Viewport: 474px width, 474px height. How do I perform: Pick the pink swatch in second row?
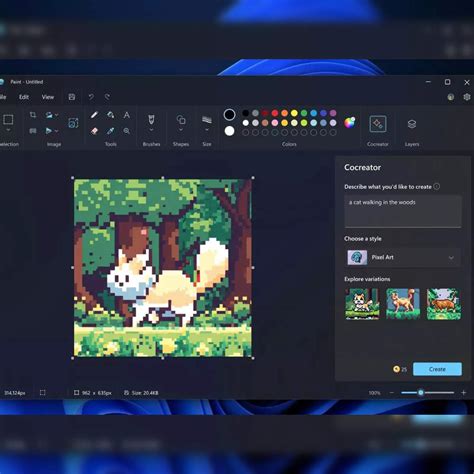(x=275, y=123)
